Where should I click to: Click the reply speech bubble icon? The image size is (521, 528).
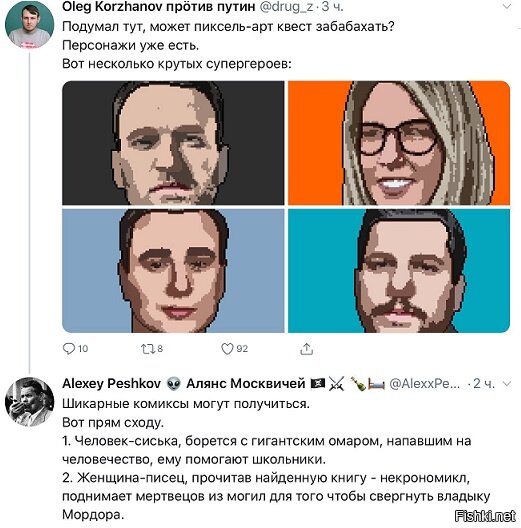[69, 349]
